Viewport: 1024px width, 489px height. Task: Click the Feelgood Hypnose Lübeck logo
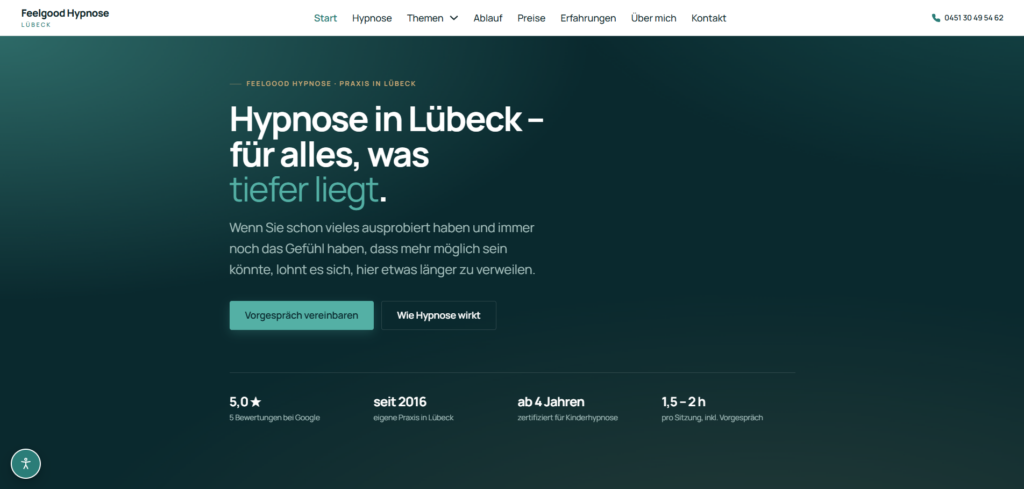tap(65, 18)
